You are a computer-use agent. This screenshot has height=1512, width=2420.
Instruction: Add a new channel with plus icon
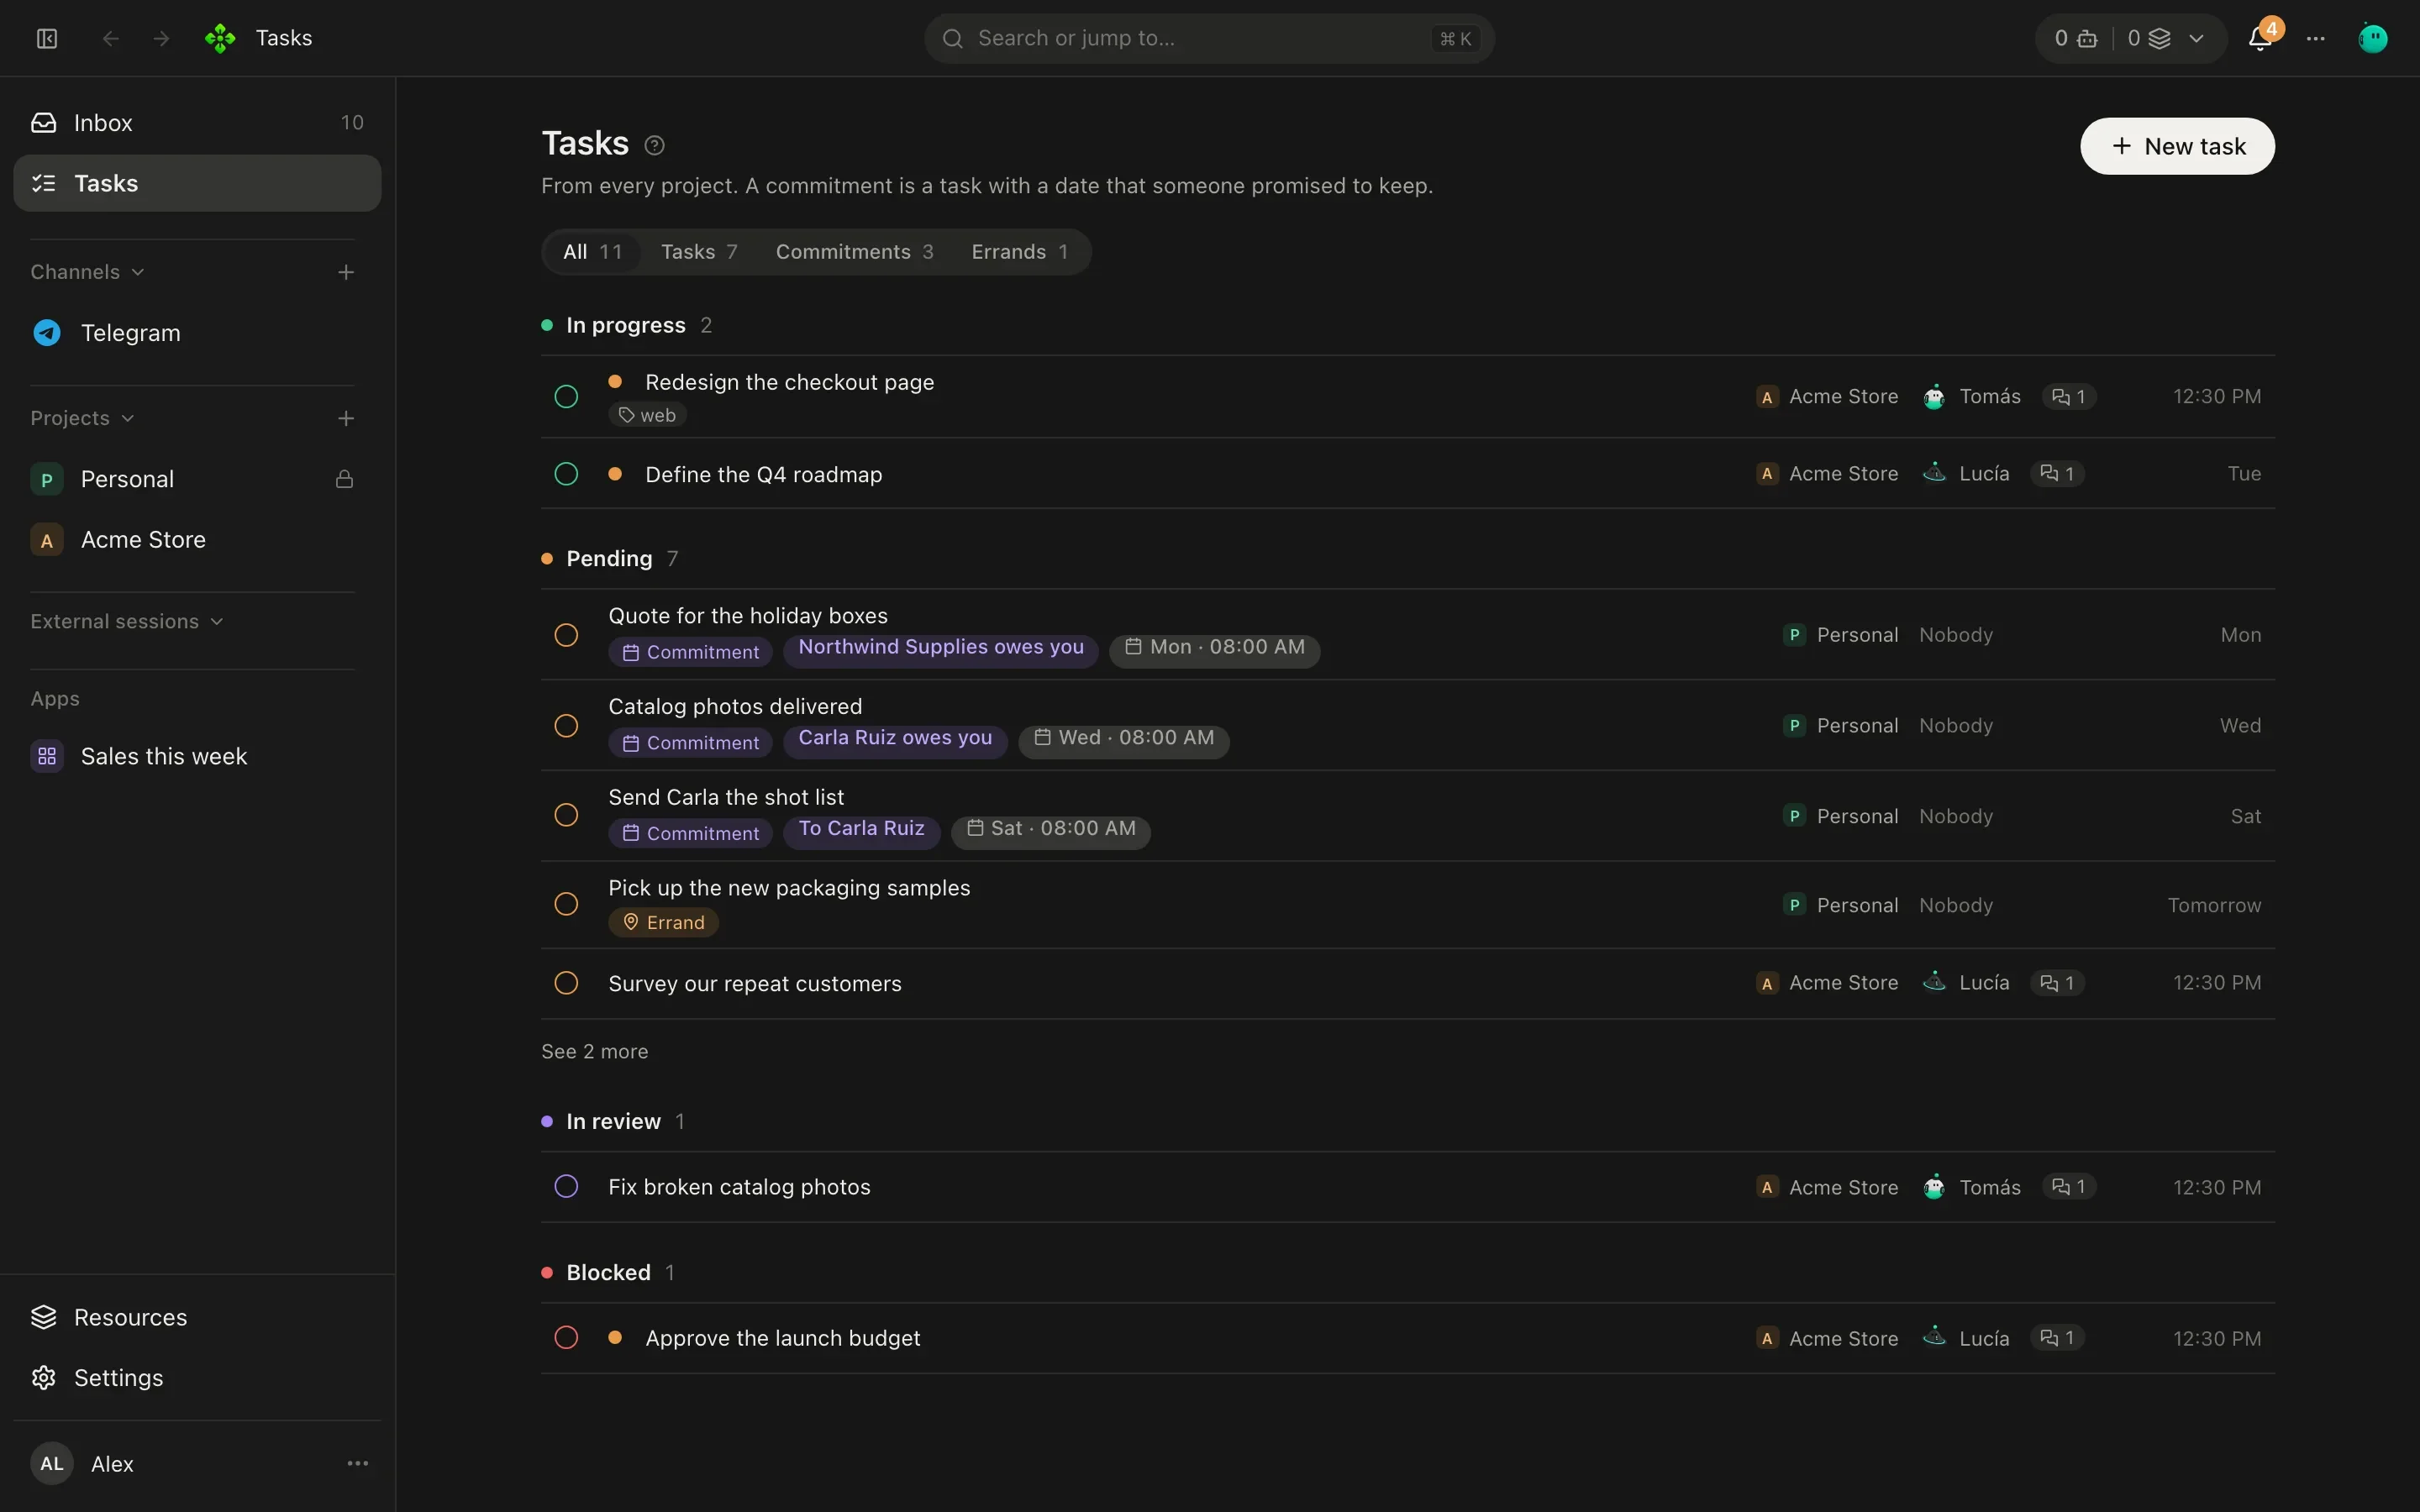(x=346, y=272)
